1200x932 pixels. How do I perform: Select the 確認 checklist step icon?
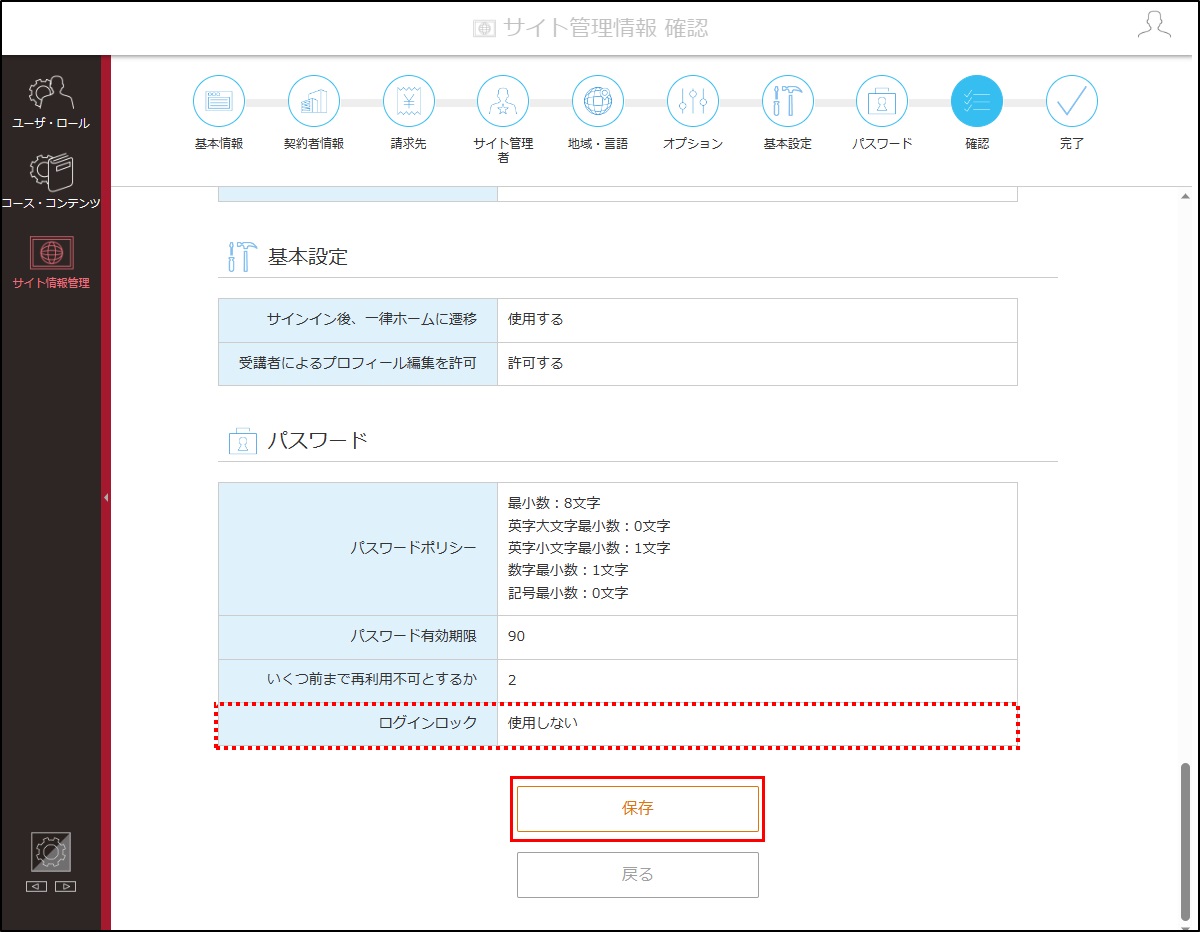[x=977, y=101]
